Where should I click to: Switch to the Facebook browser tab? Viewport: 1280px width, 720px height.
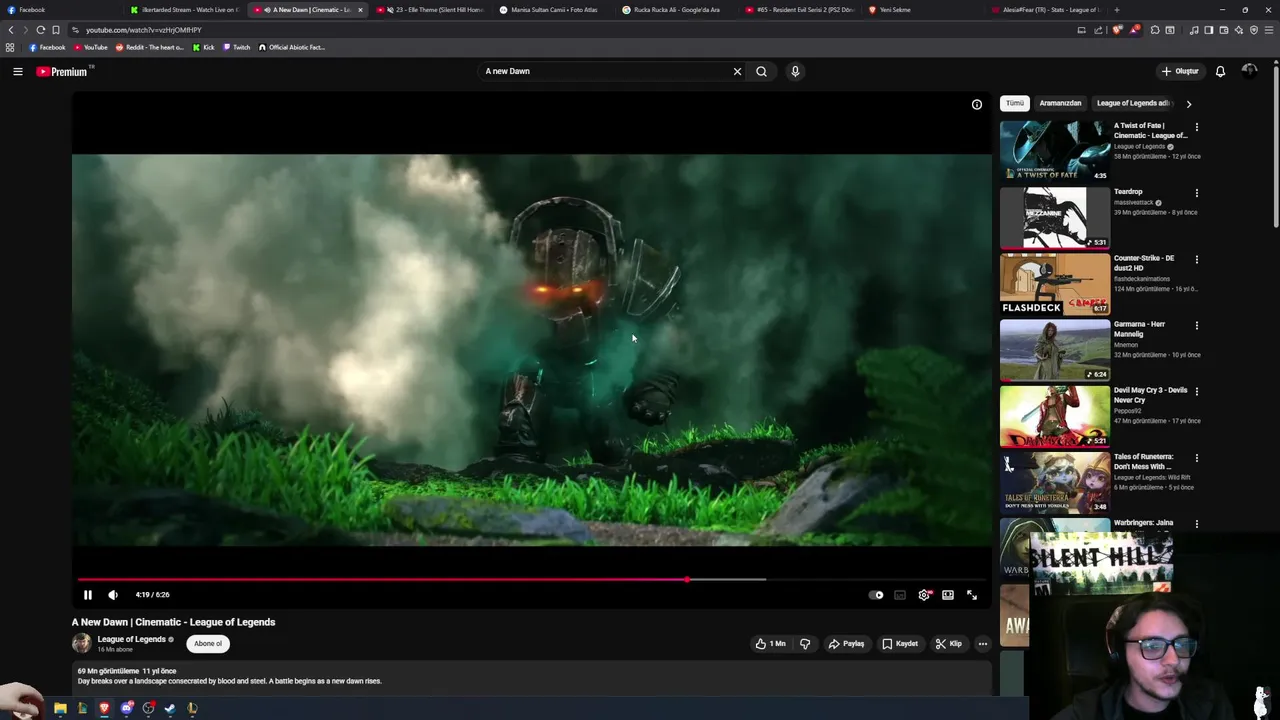pos(60,10)
